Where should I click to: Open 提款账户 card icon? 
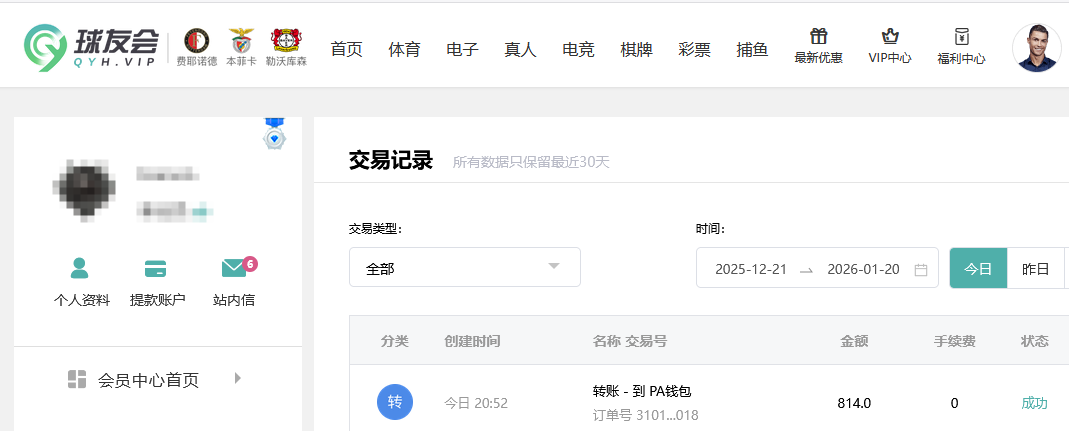pyautogui.click(x=156, y=268)
